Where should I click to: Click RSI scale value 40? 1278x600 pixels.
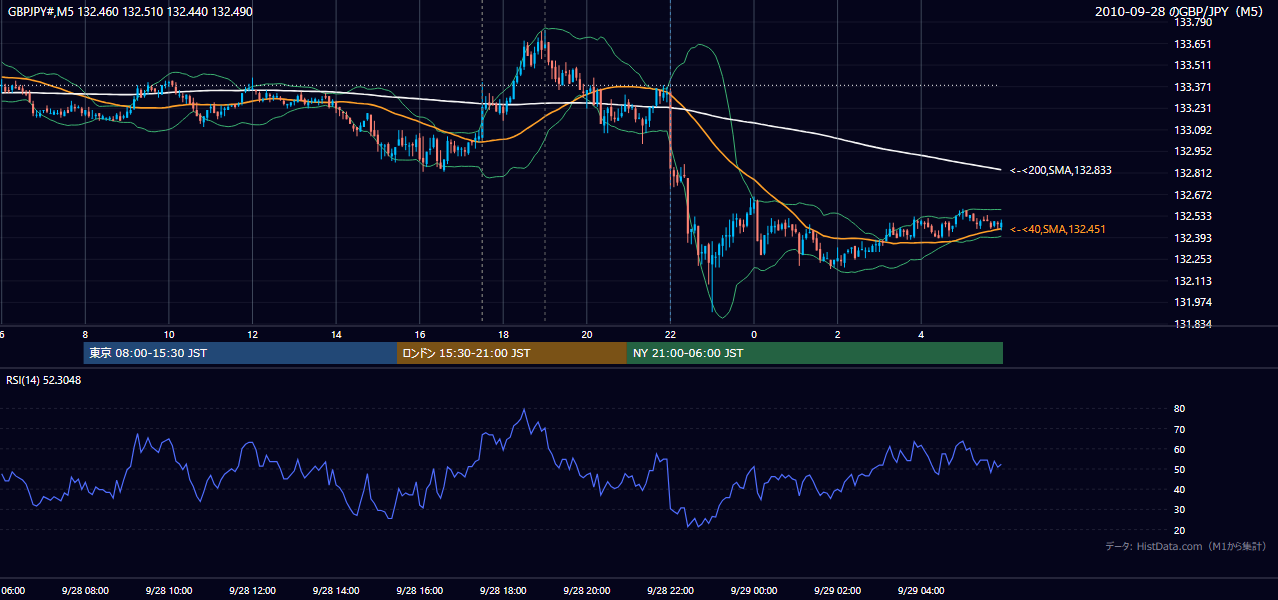[x=1180, y=489]
